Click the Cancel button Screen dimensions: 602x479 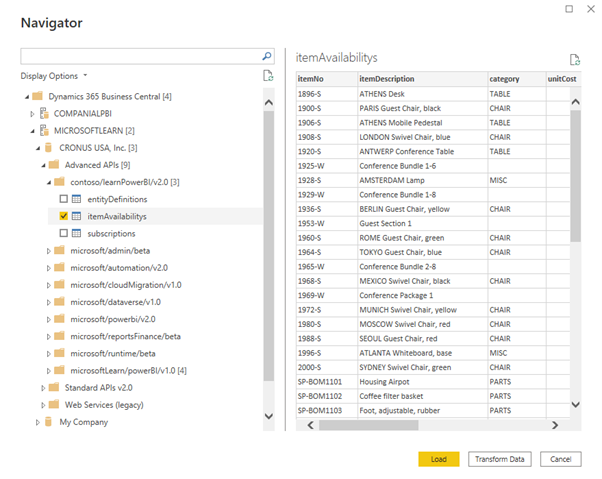pos(561,459)
